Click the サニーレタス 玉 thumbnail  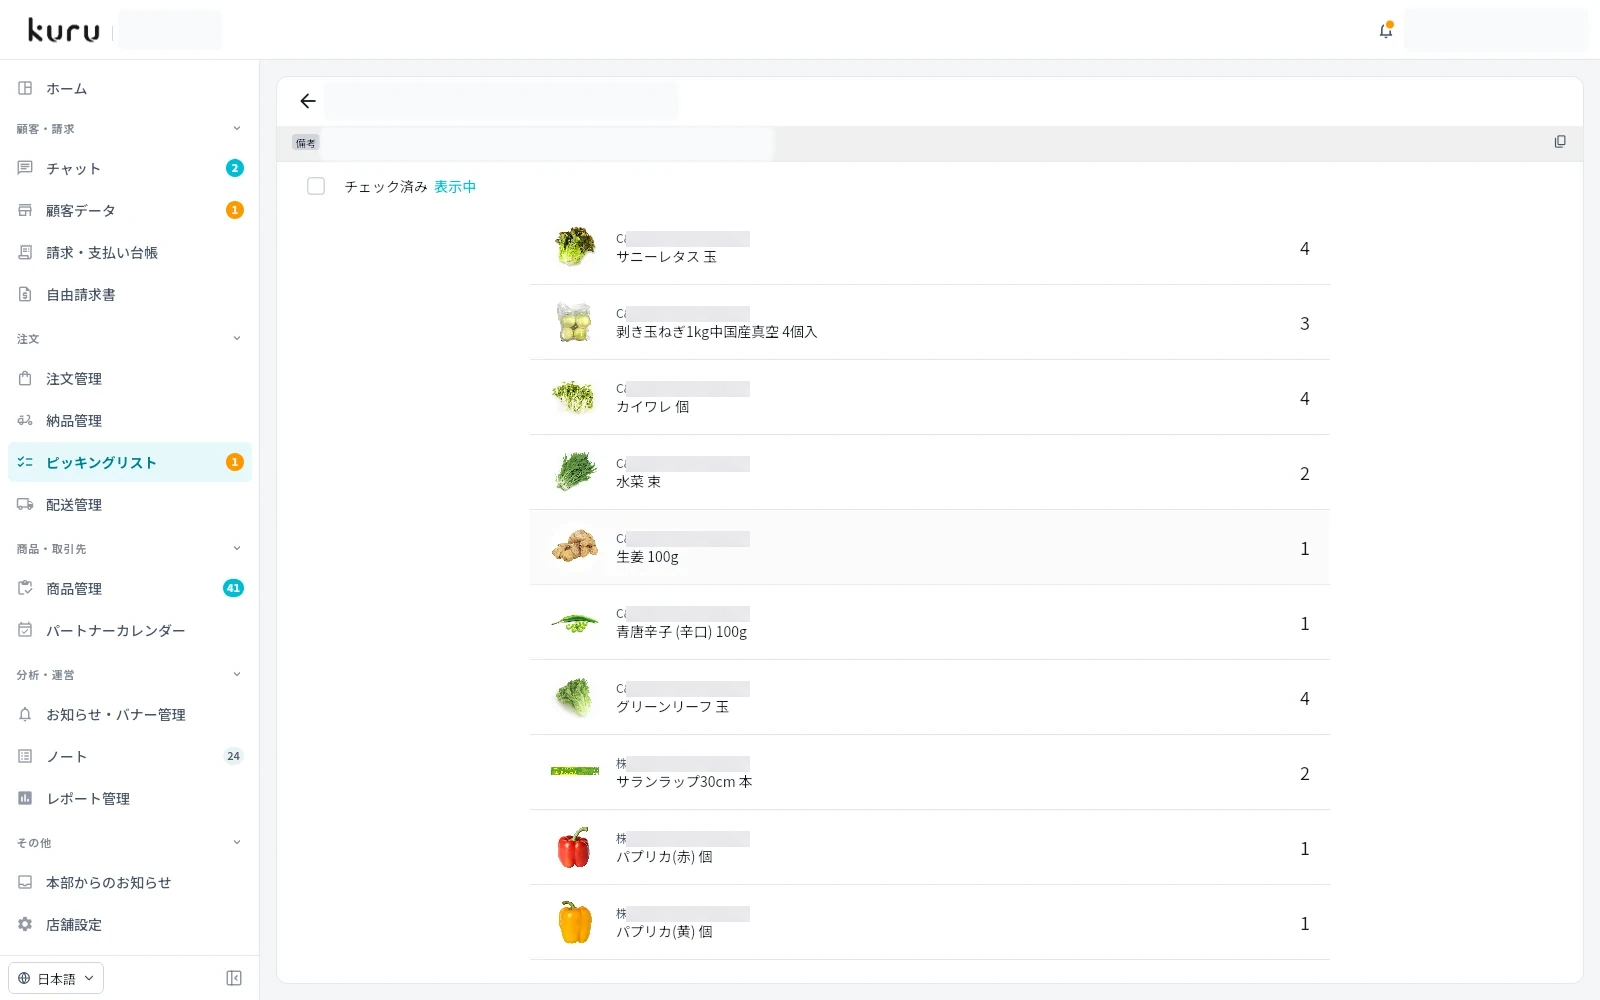575,247
